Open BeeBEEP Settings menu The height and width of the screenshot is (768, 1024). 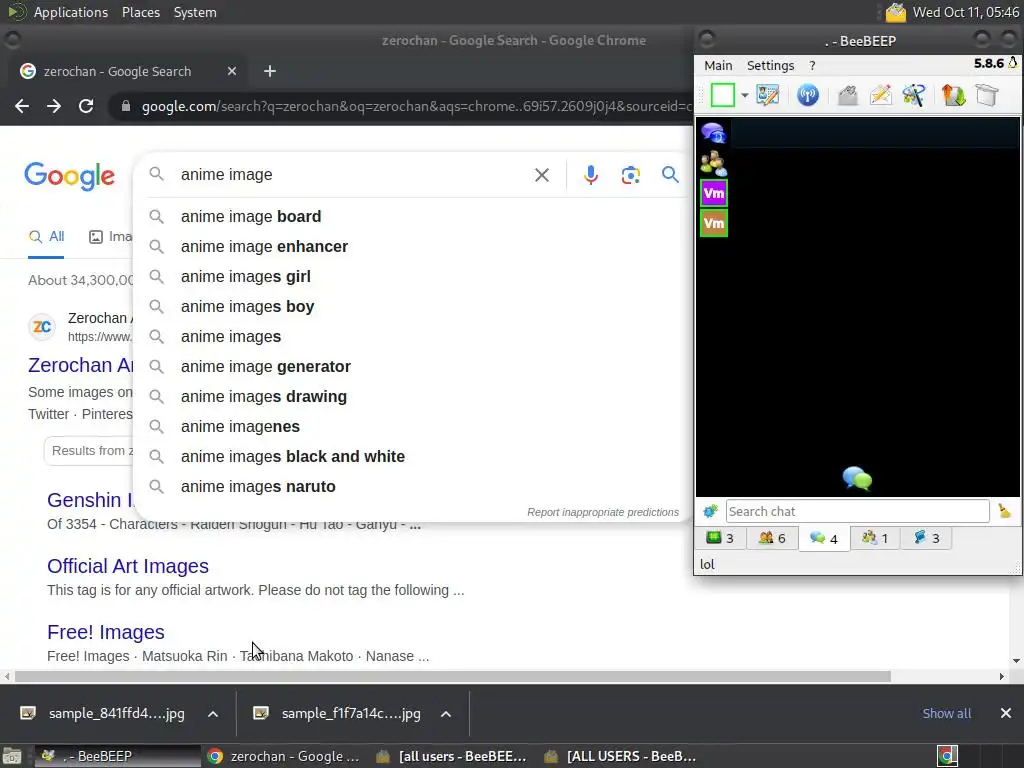pyautogui.click(x=771, y=65)
